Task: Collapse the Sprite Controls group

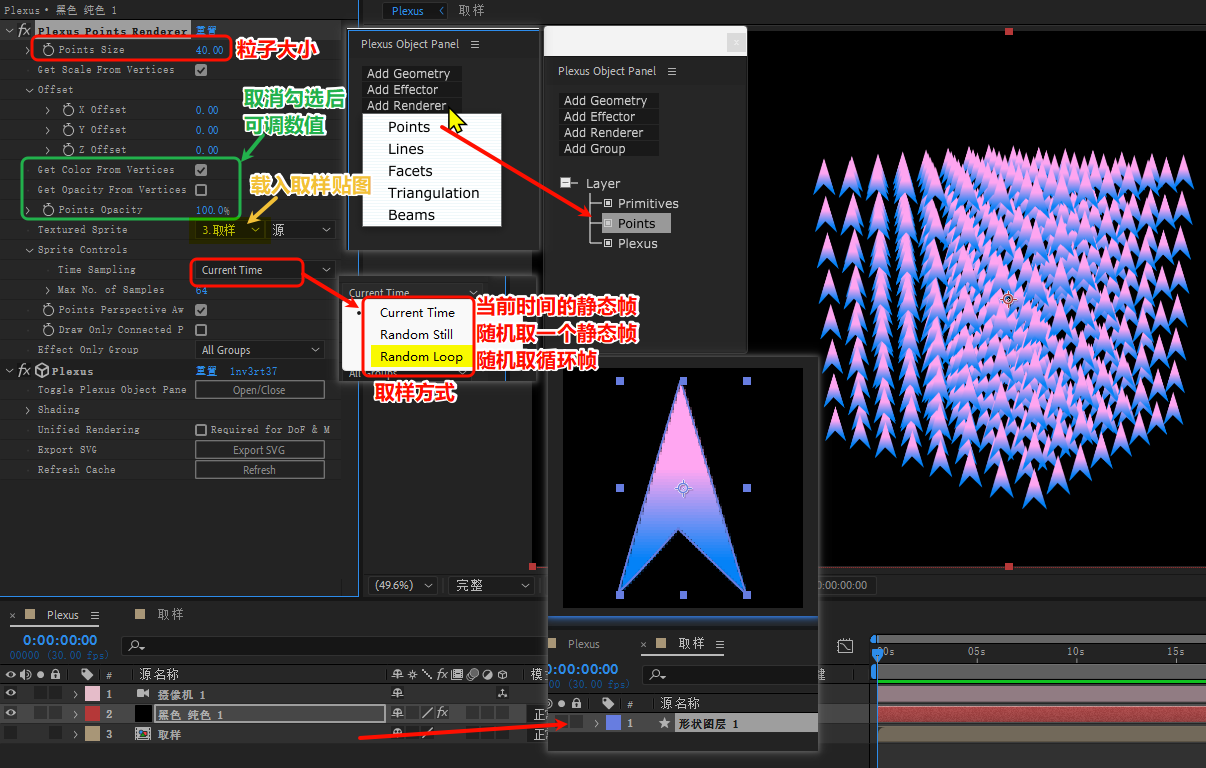Action: (x=29, y=250)
